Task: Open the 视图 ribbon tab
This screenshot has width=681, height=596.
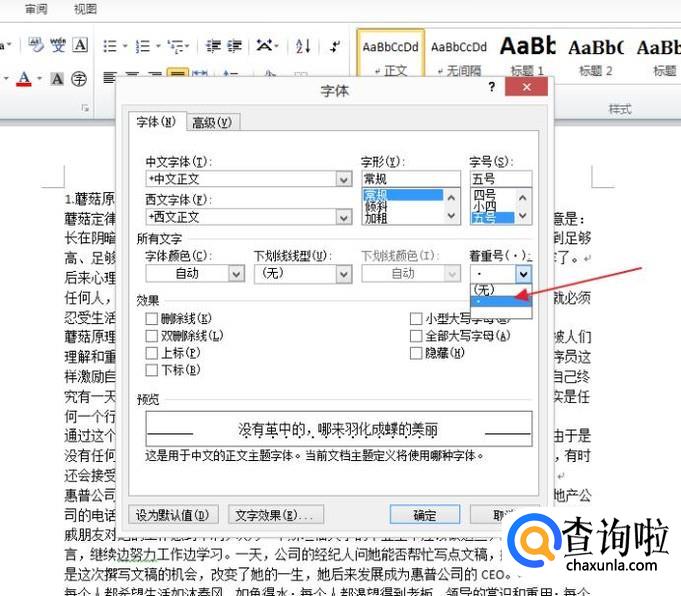Action: pos(85,9)
